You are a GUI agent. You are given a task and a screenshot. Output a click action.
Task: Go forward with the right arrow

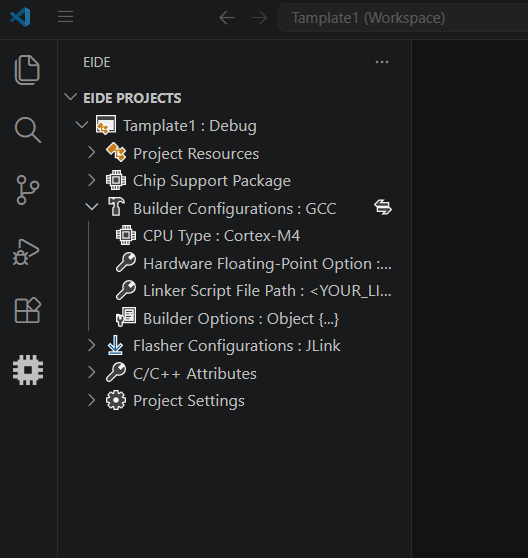click(259, 17)
